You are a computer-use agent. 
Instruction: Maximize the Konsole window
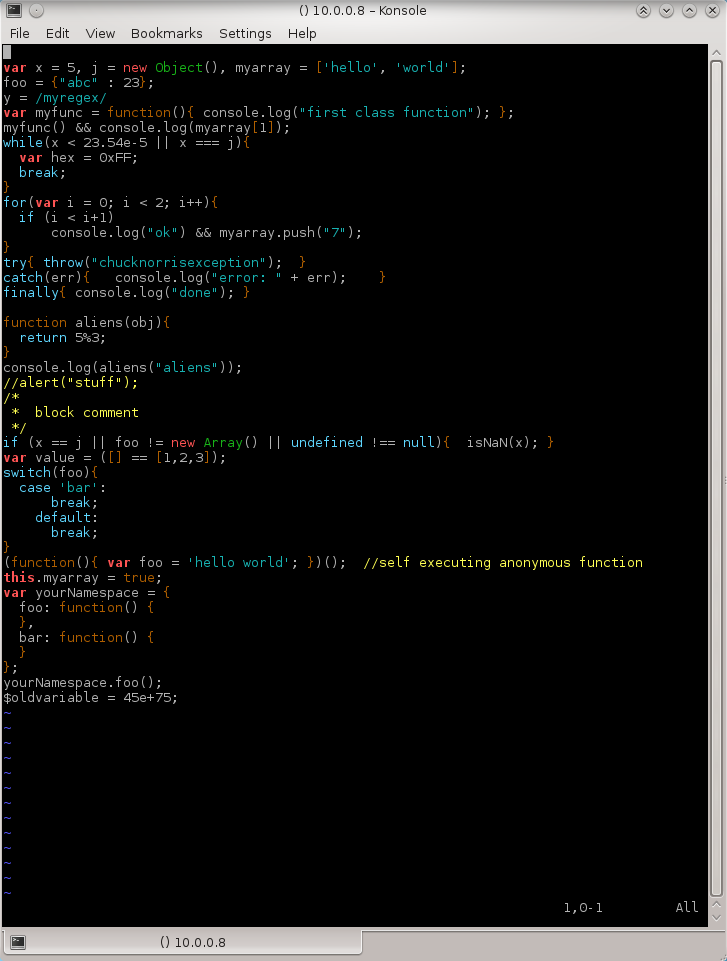(x=689, y=10)
